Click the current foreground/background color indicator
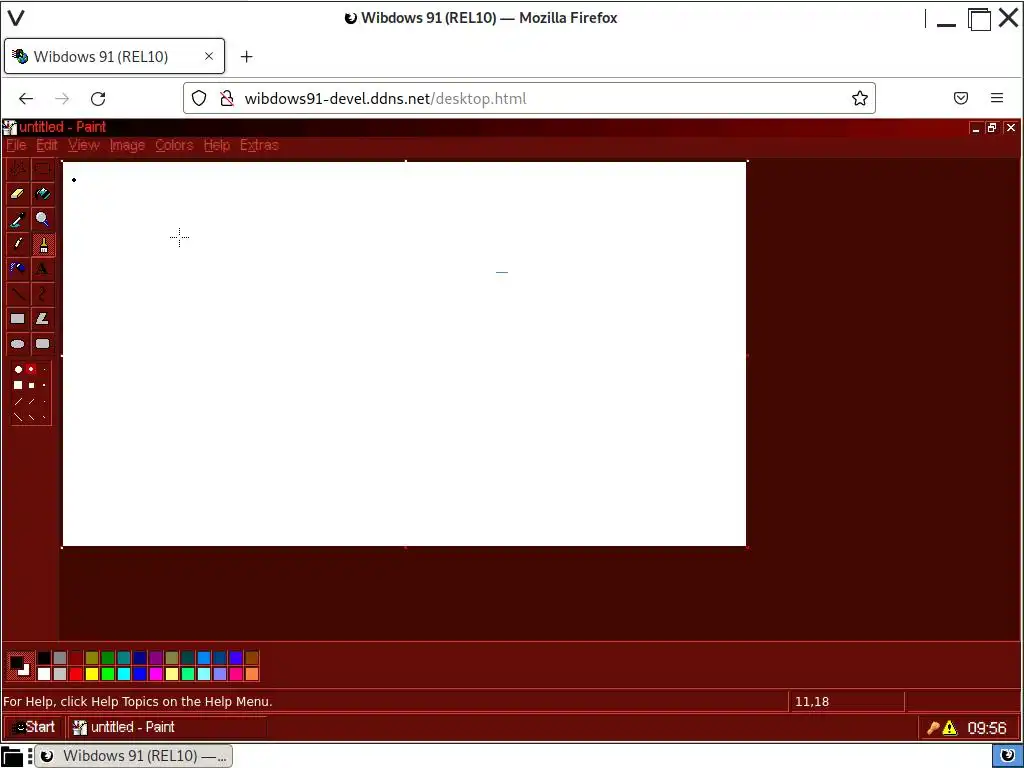Image resolution: width=1024 pixels, height=768 pixels. point(20,665)
